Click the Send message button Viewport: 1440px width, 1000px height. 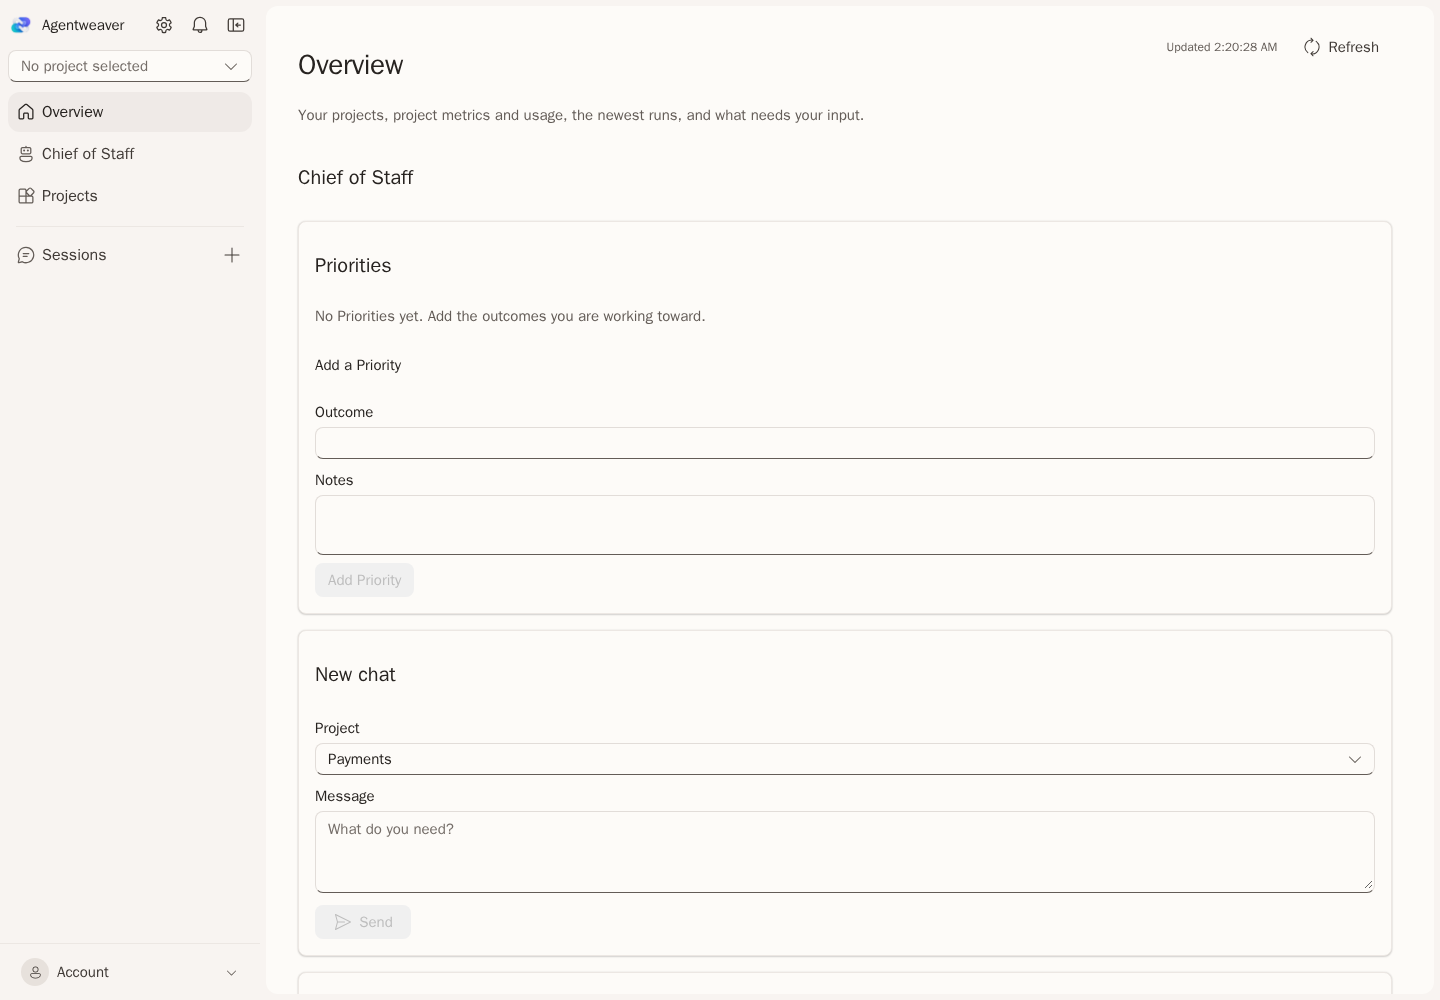[x=363, y=922]
